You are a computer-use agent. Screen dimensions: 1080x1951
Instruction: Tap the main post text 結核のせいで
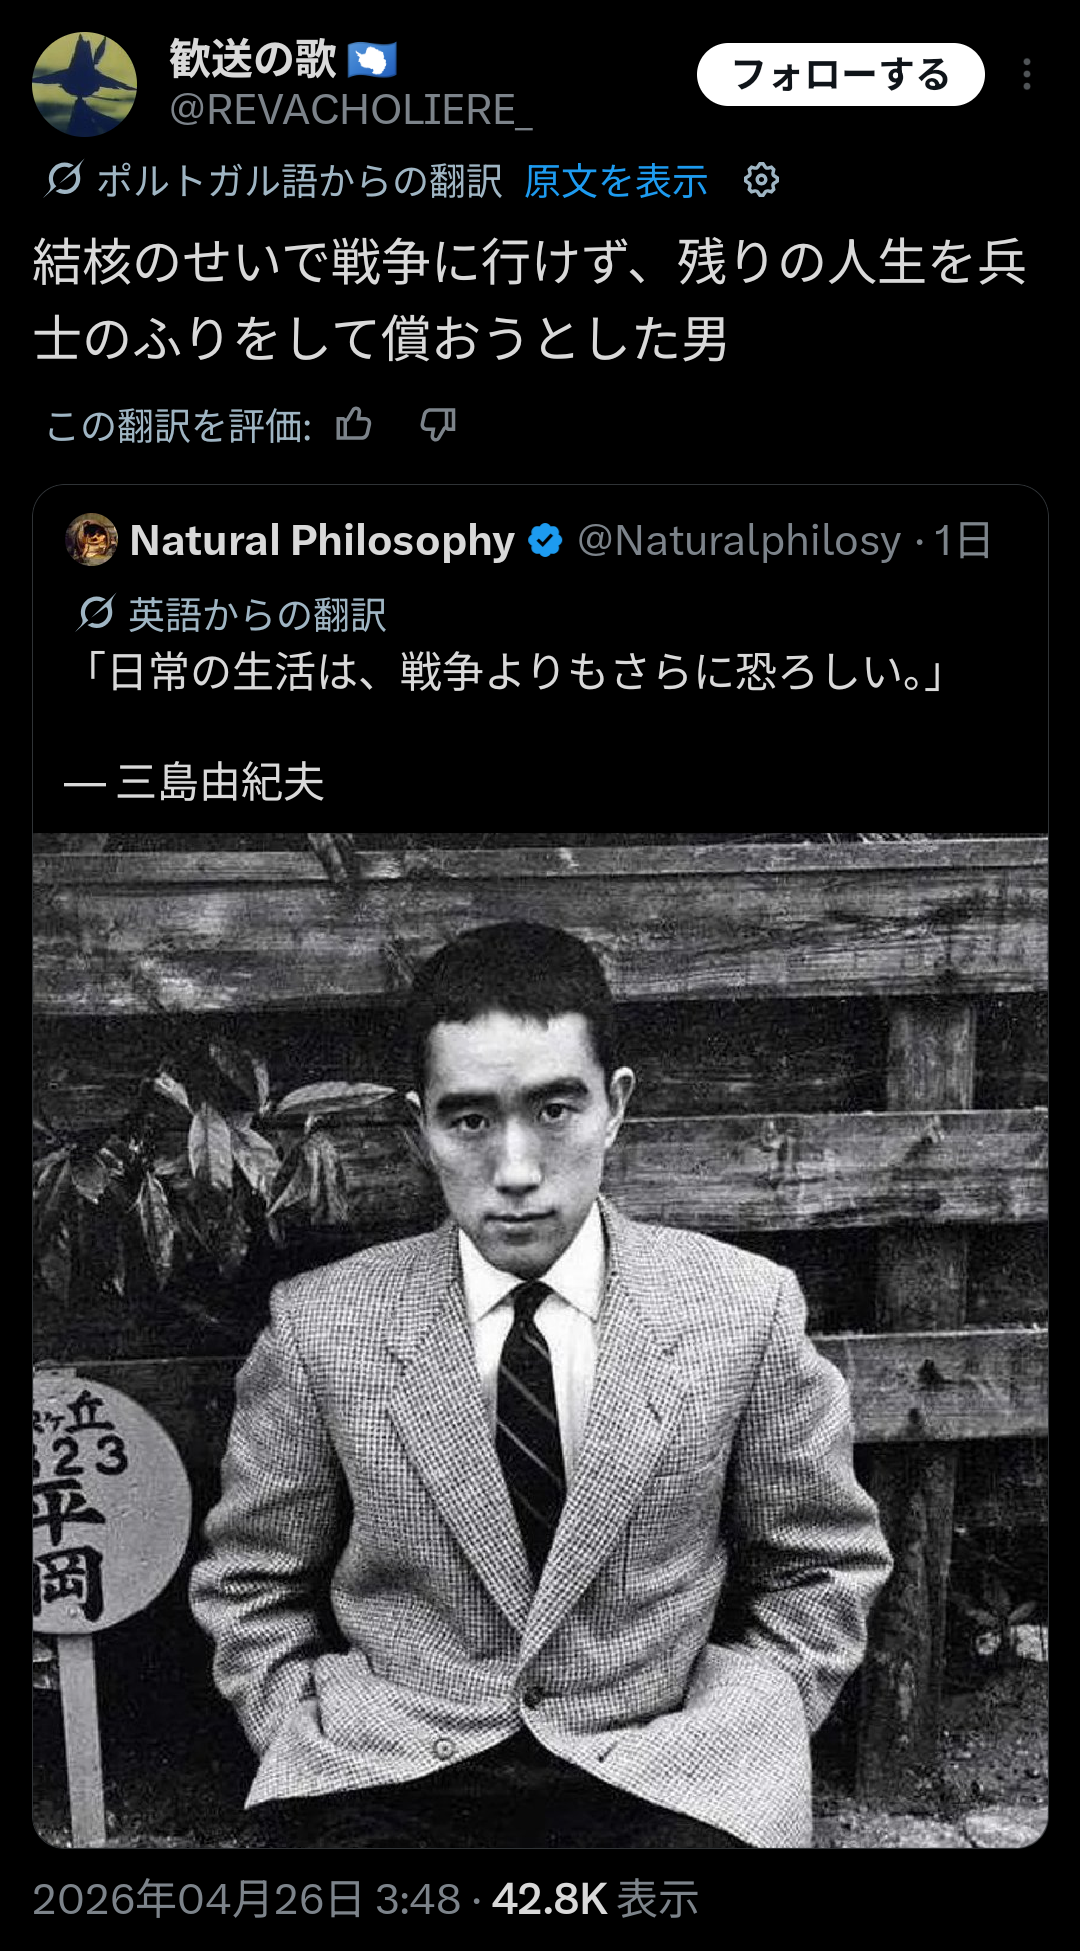pyautogui.click(x=530, y=300)
